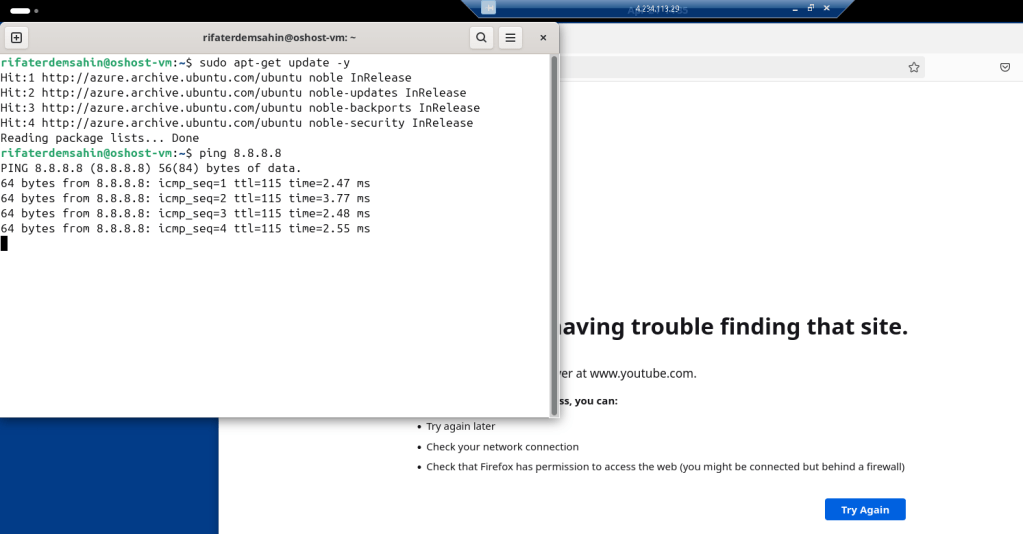Click the 4.234.113.29 remote session title

[x=657, y=8]
